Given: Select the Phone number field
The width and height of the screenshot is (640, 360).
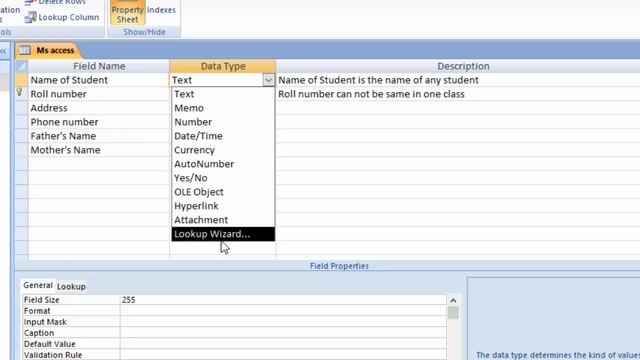Looking at the screenshot, I should 98,122.
